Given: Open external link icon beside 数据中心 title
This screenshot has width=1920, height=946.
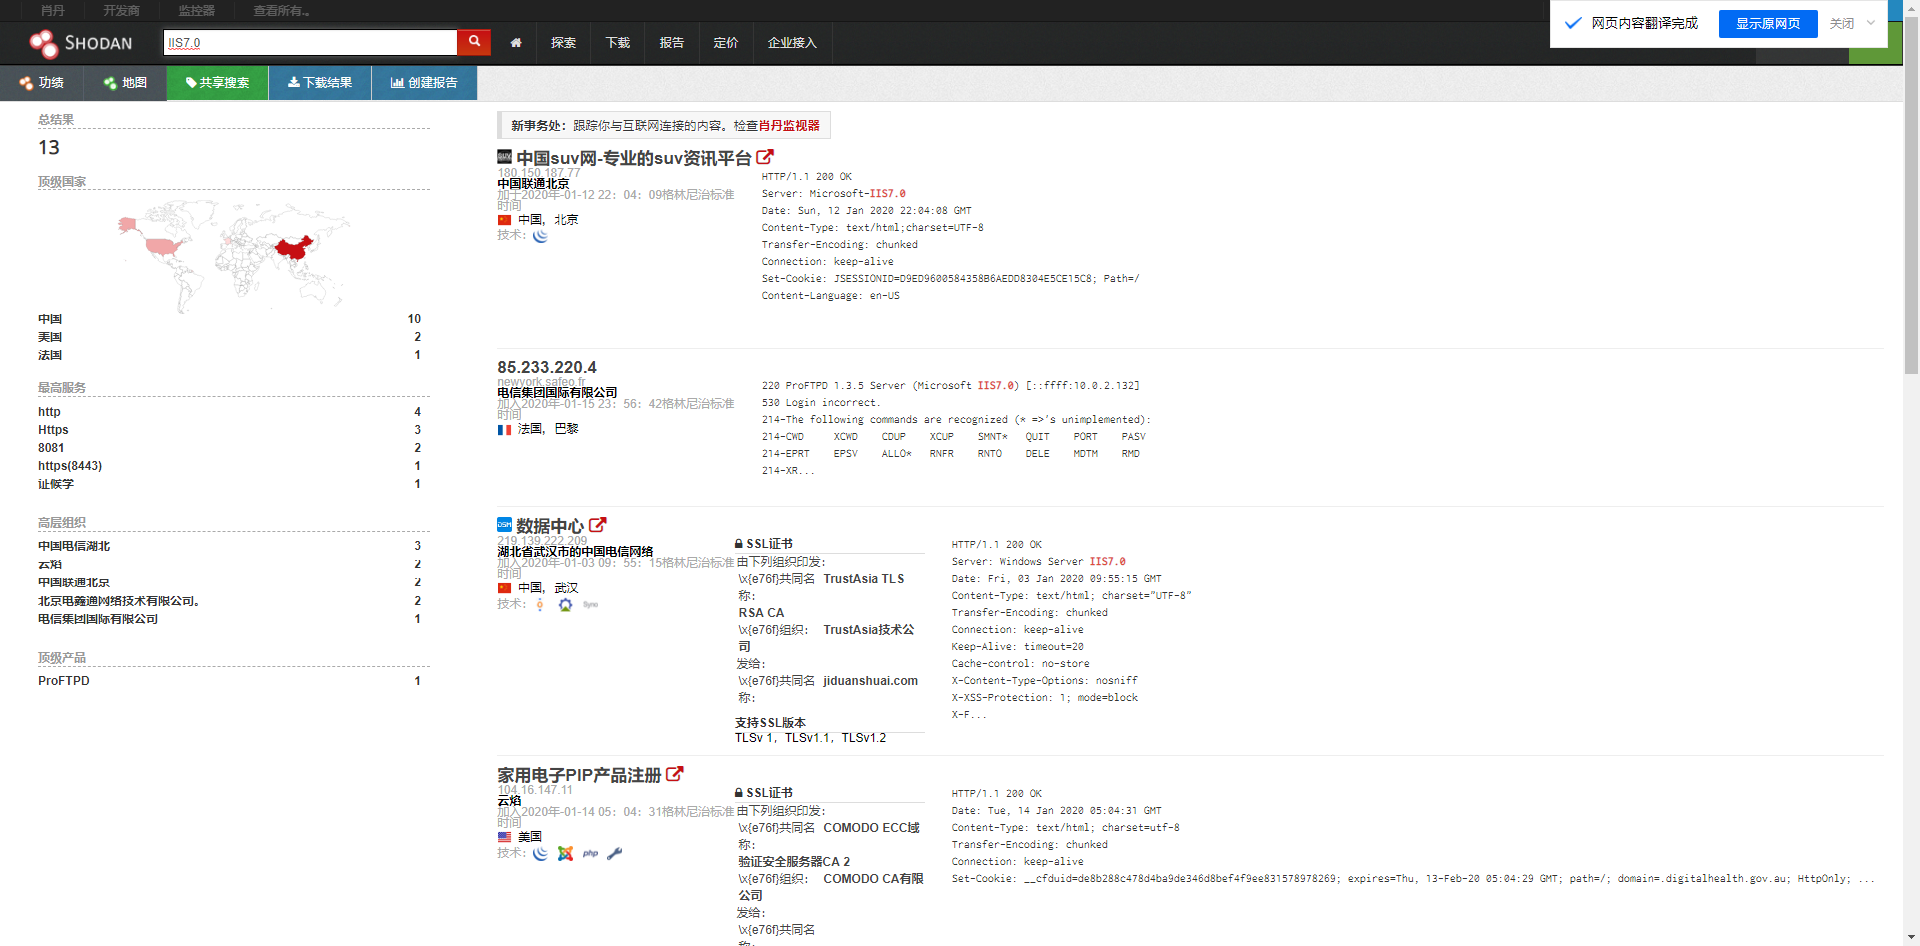Looking at the screenshot, I should (598, 525).
